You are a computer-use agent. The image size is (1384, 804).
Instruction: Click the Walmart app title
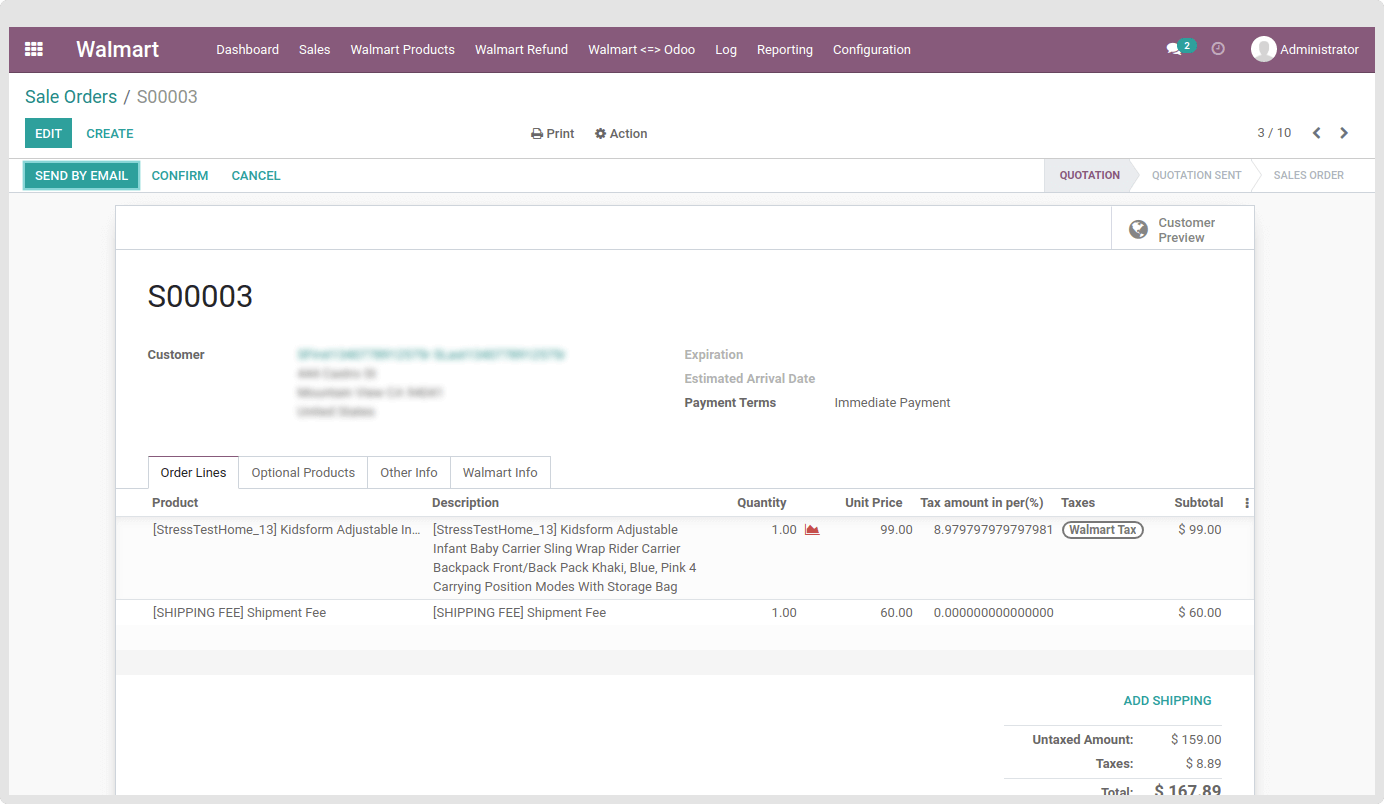pyautogui.click(x=118, y=49)
